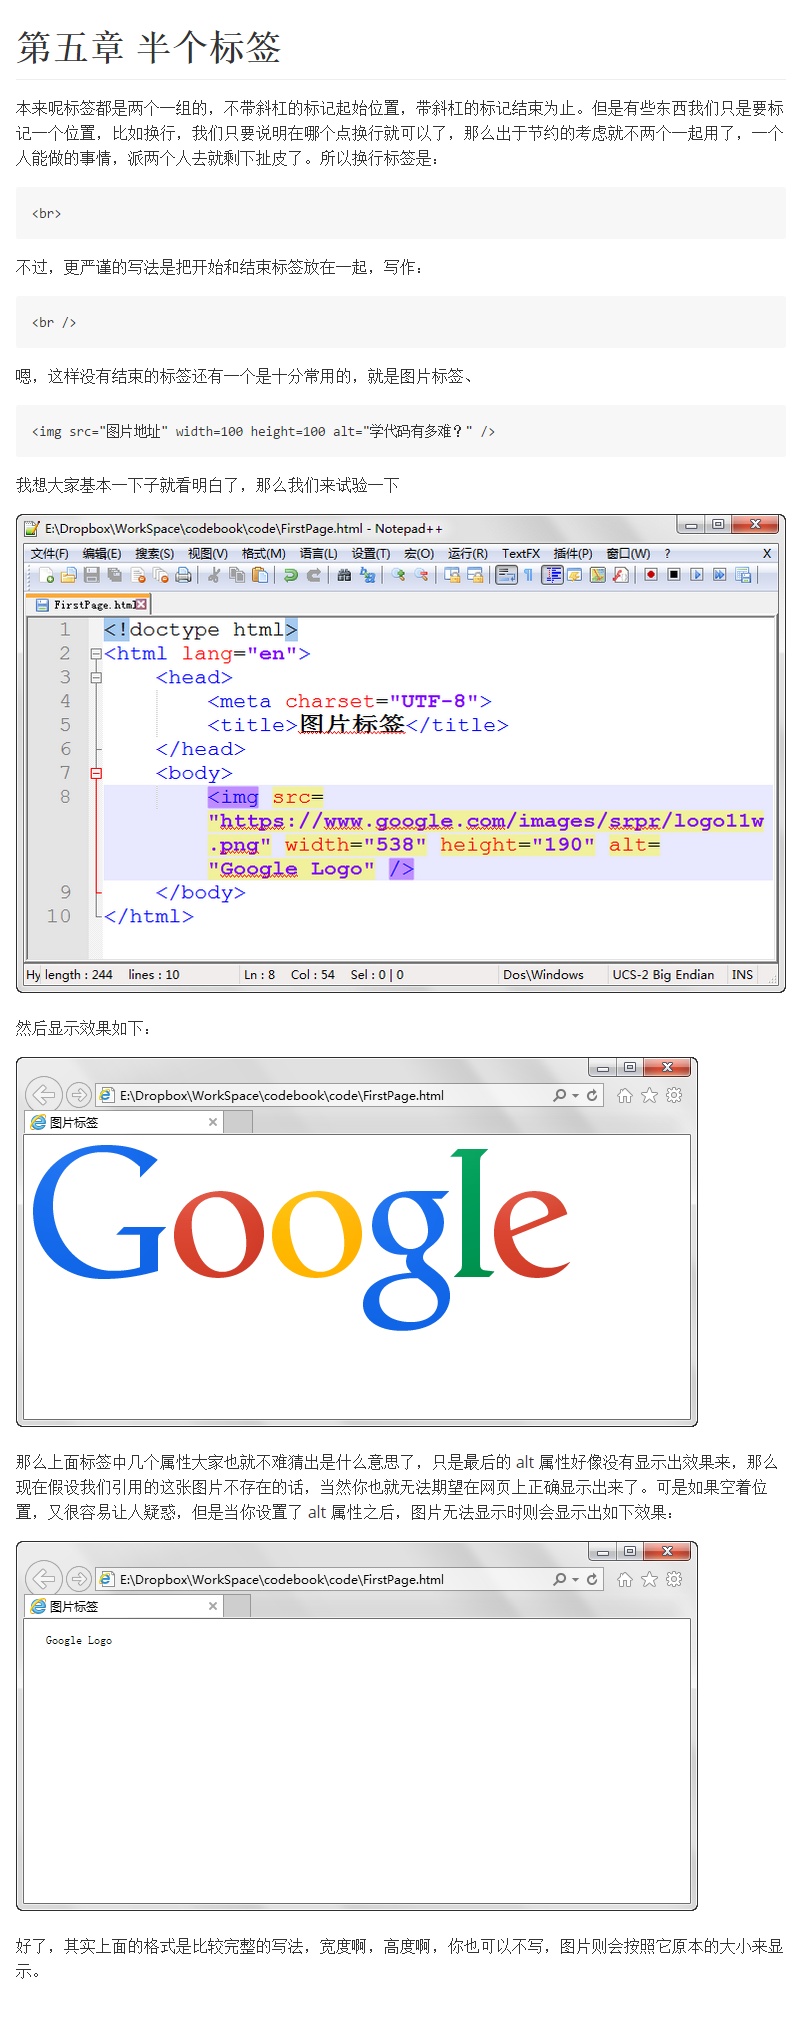Screen dimensions: 800x2028
Task: Open the 视图(V) menu in Notepad++
Action: click(208, 553)
